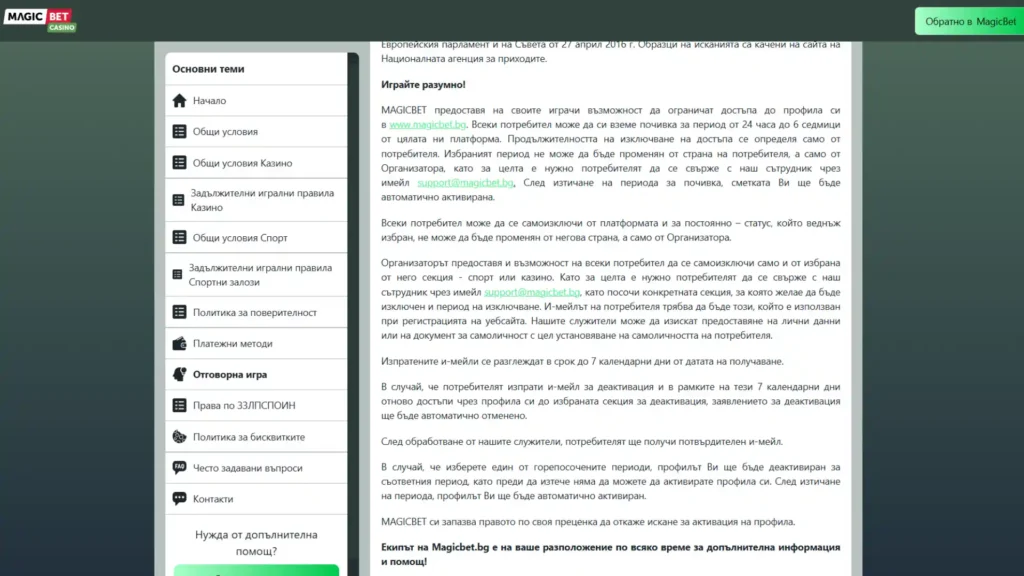Click the Нужда от допълнителна помощ? text

pos(256,543)
